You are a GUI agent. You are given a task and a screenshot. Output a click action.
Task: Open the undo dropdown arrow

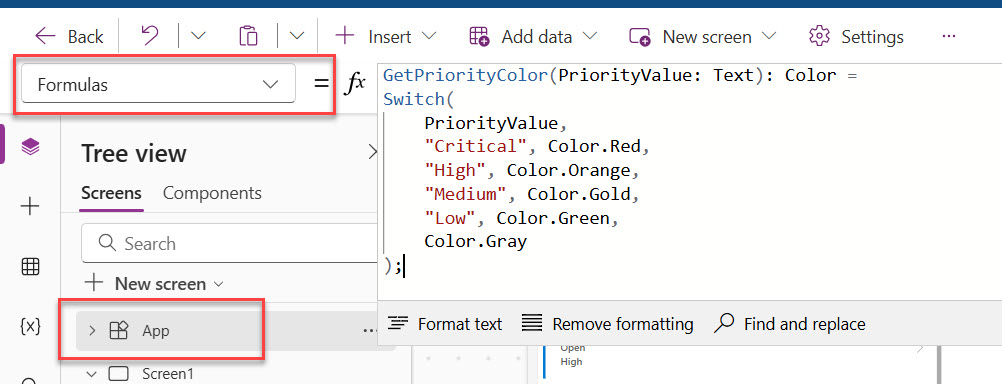(199, 36)
